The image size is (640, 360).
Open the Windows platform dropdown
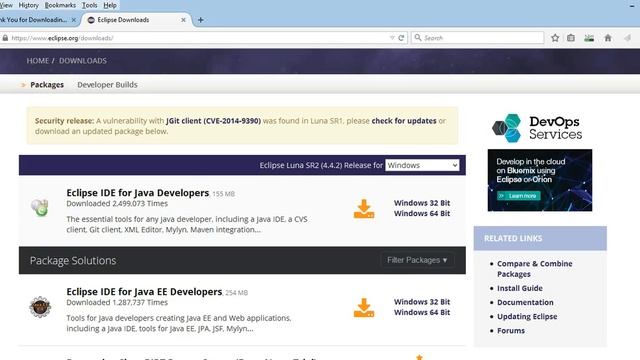click(x=422, y=165)
